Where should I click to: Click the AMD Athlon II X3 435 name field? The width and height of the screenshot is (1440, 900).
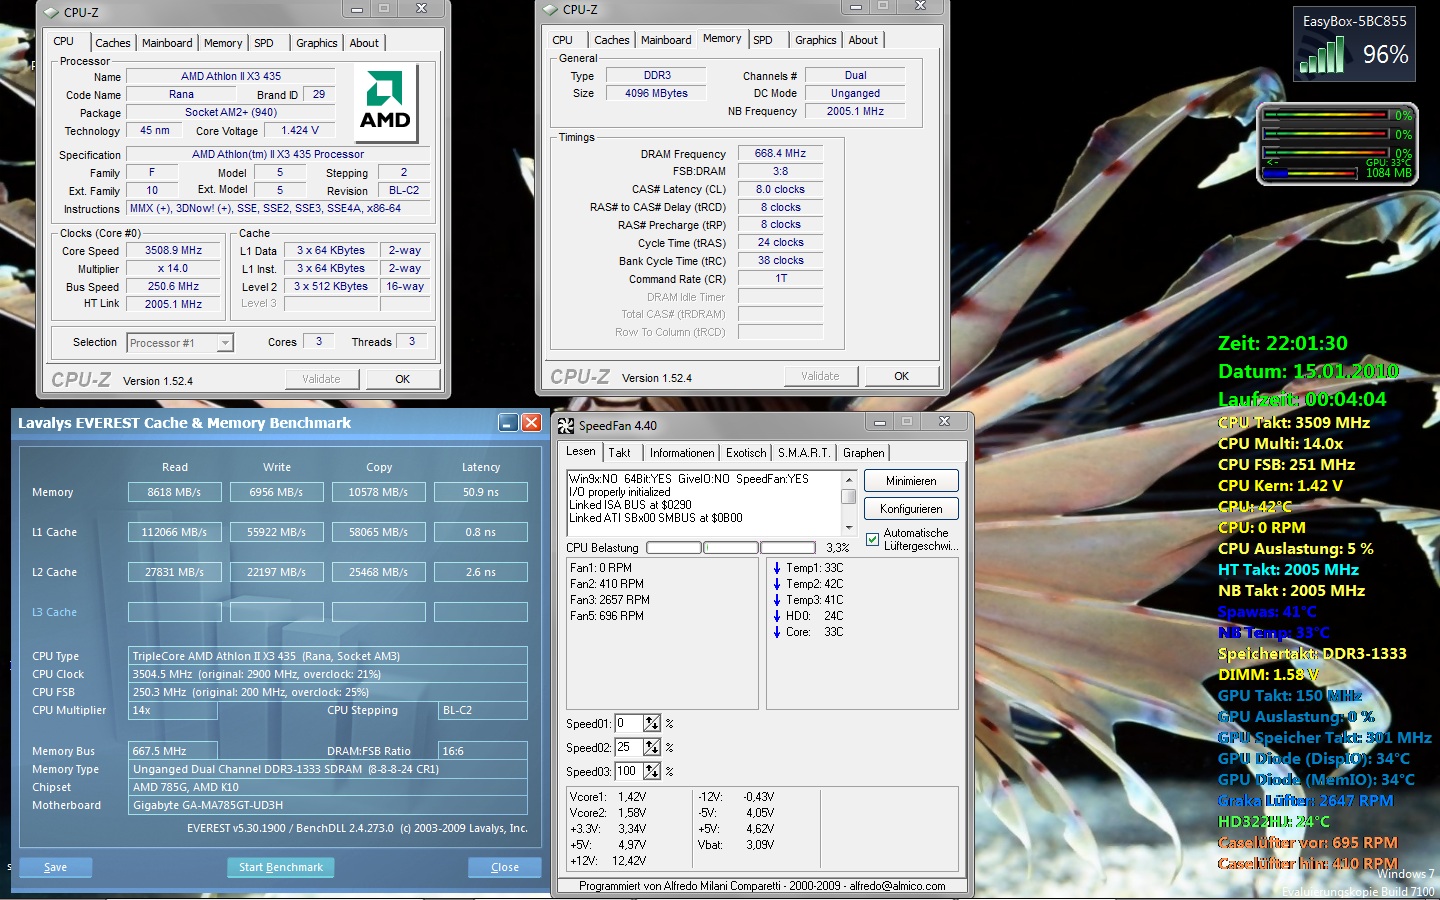pyautogui.click(x=231, y=76)
